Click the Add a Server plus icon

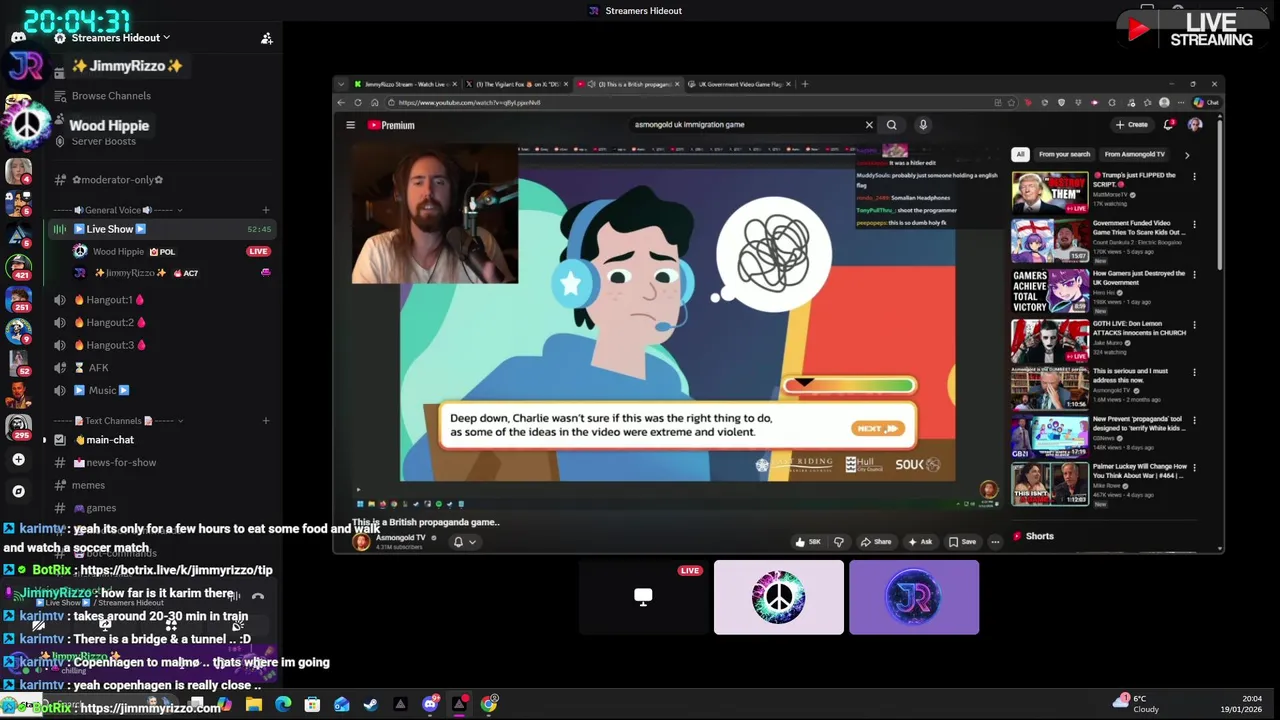[x=18, y=460]
